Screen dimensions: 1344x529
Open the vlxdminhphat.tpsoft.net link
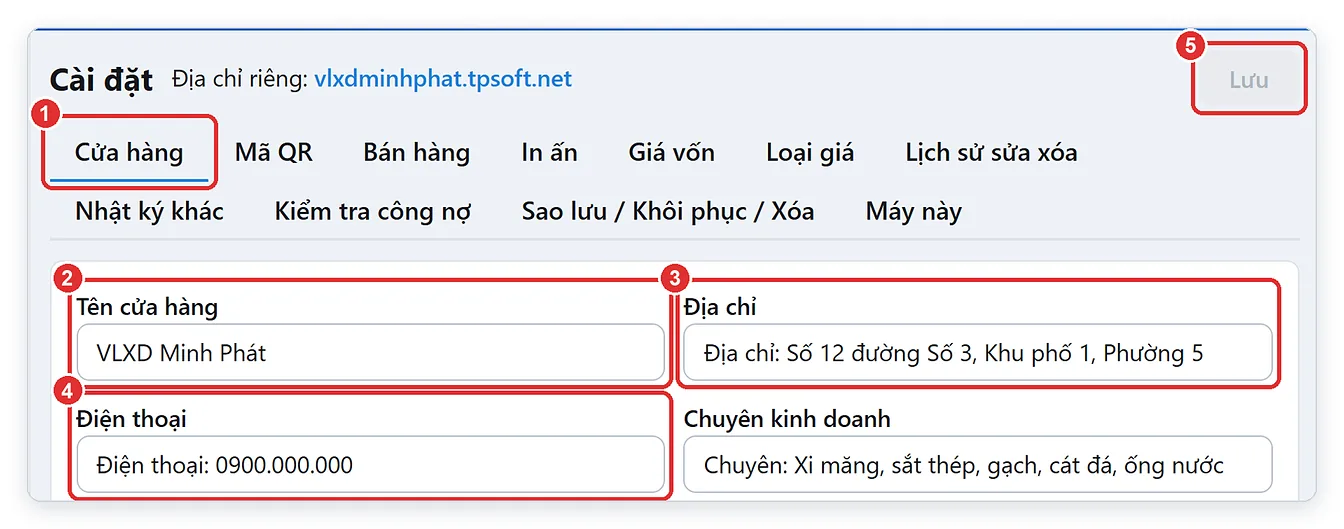[x=443, y=79]
